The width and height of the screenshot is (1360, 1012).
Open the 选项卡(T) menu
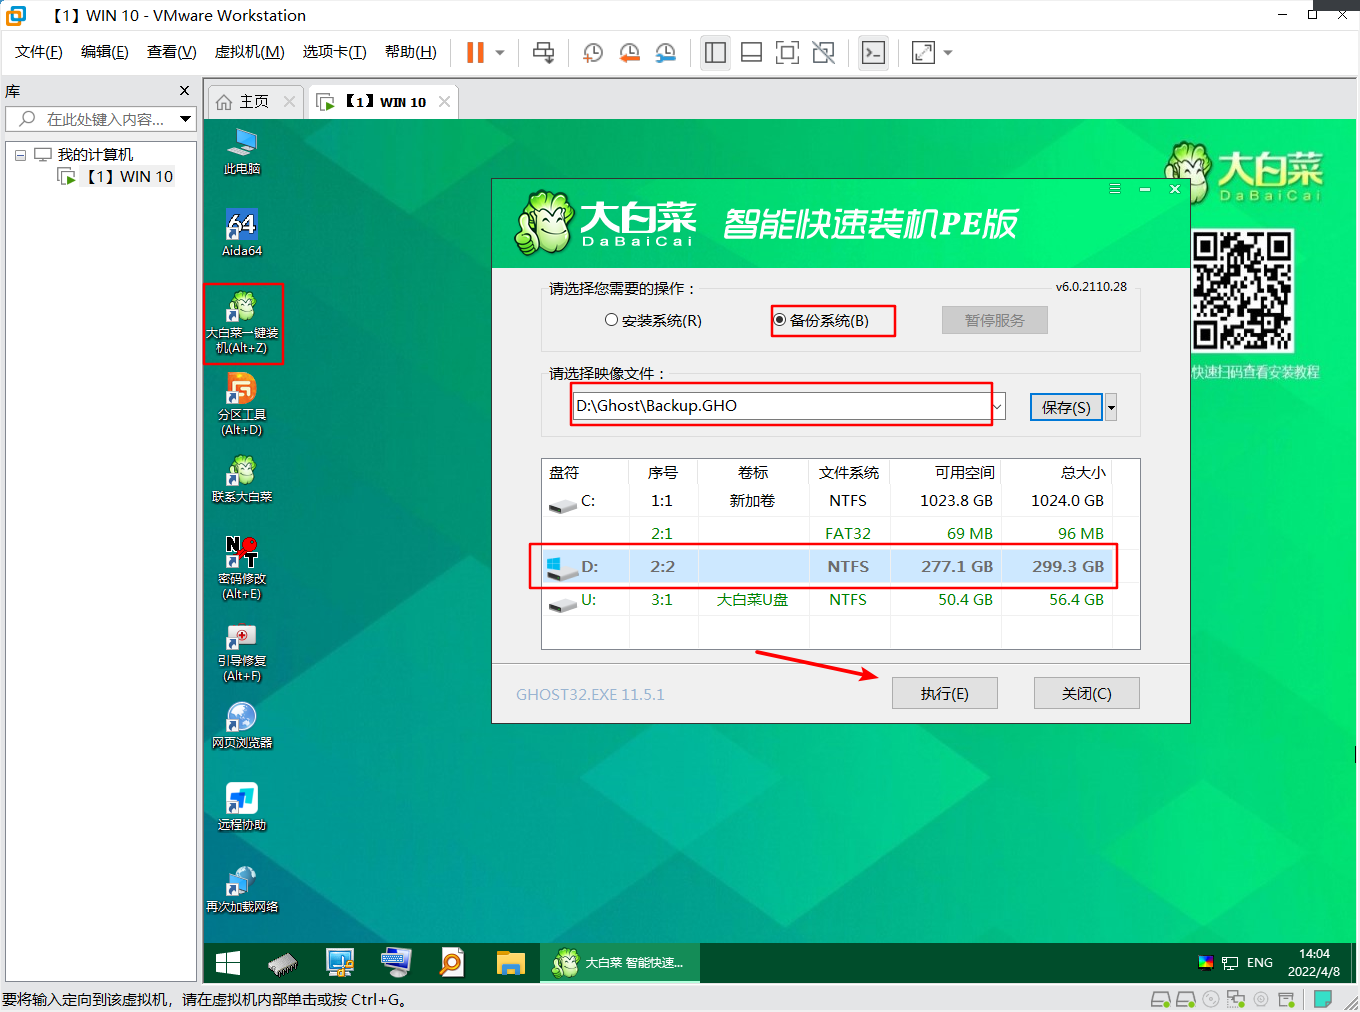(335, 52)
